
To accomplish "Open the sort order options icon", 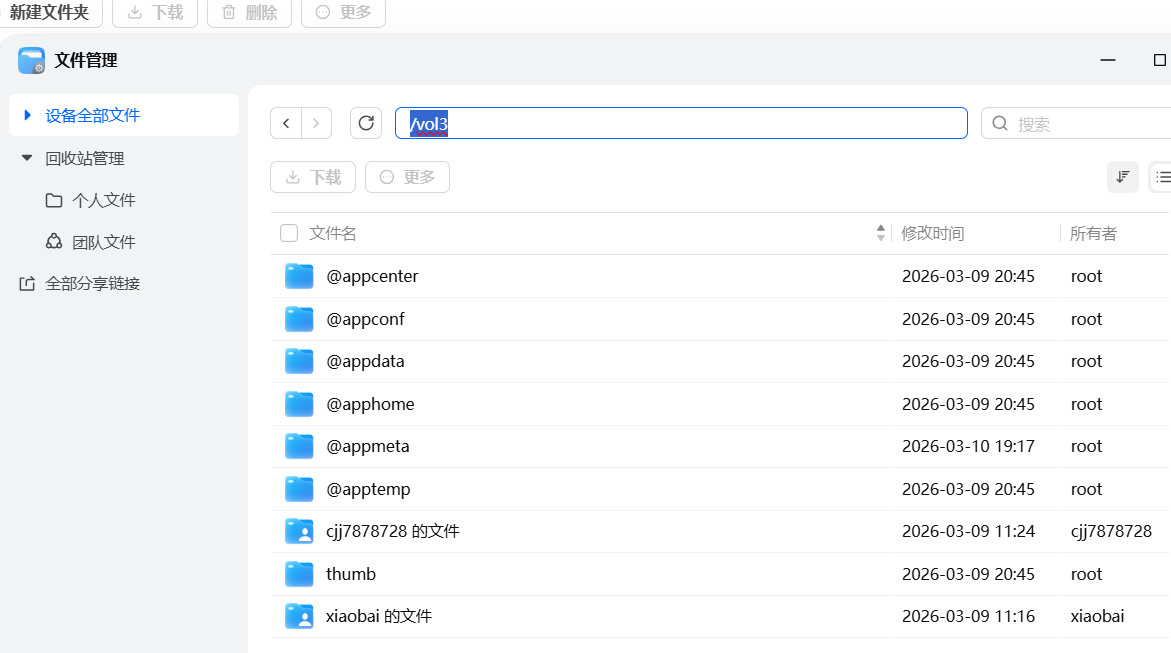I will point(1122,177).
